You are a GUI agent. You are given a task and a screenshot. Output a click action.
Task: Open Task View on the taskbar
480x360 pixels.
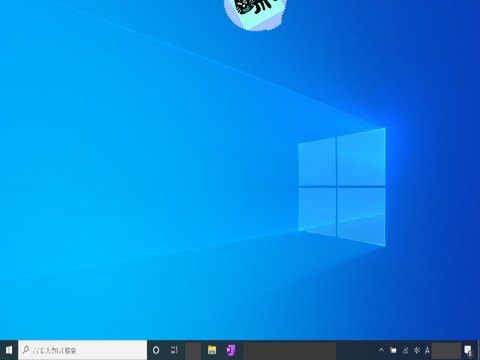tap(174, 350)
